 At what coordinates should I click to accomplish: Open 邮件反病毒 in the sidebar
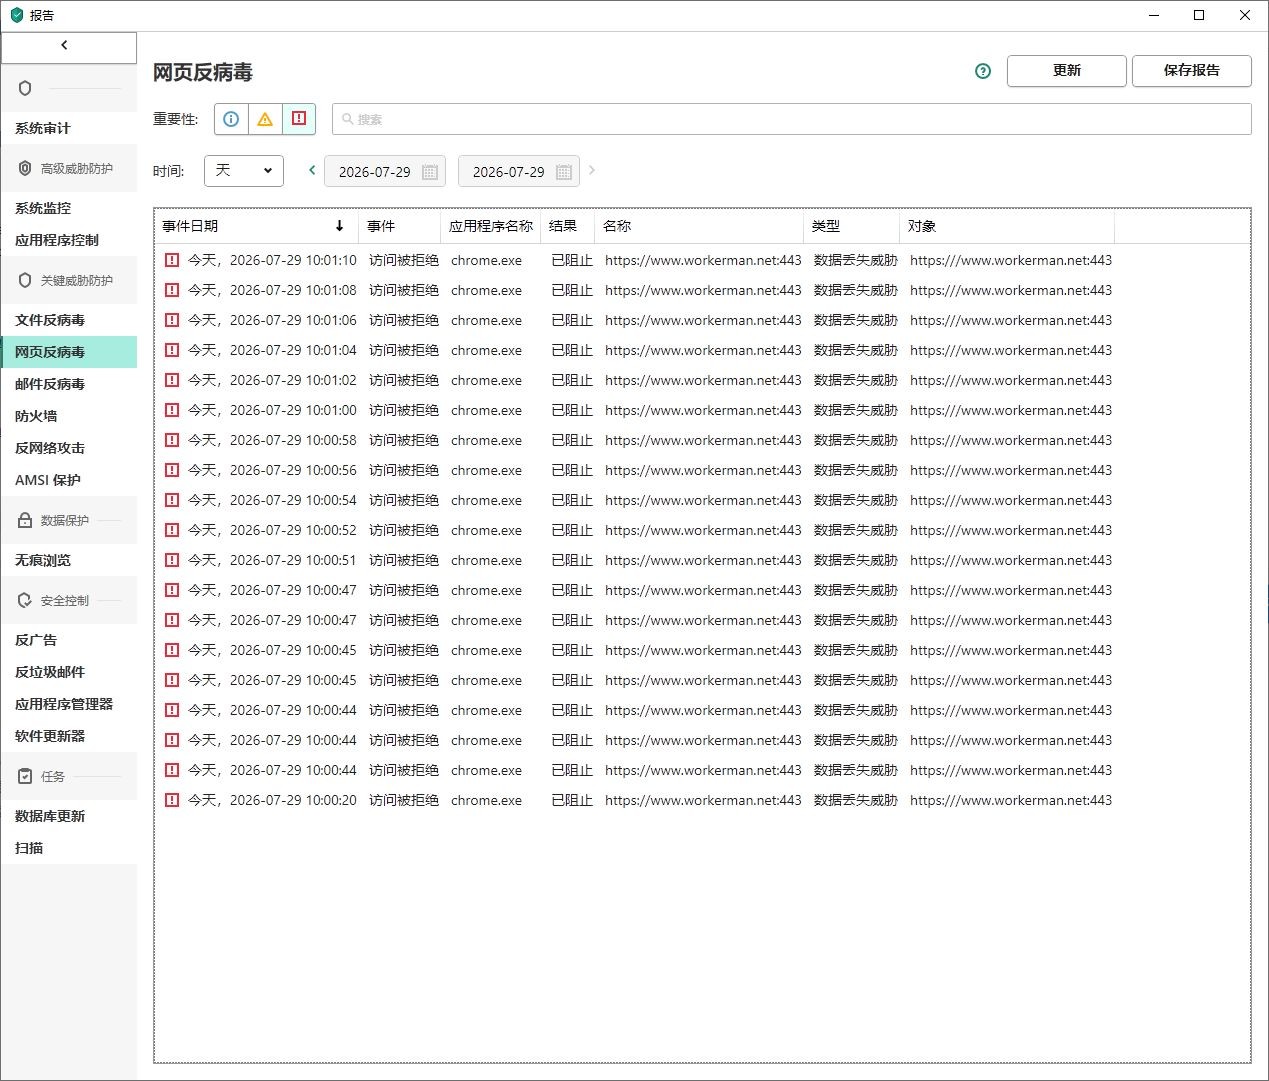tap(69, 384)
